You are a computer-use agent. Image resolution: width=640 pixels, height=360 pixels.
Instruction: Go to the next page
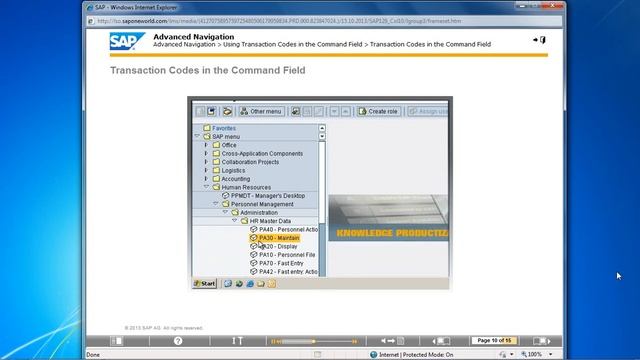(x=542, y=341)
